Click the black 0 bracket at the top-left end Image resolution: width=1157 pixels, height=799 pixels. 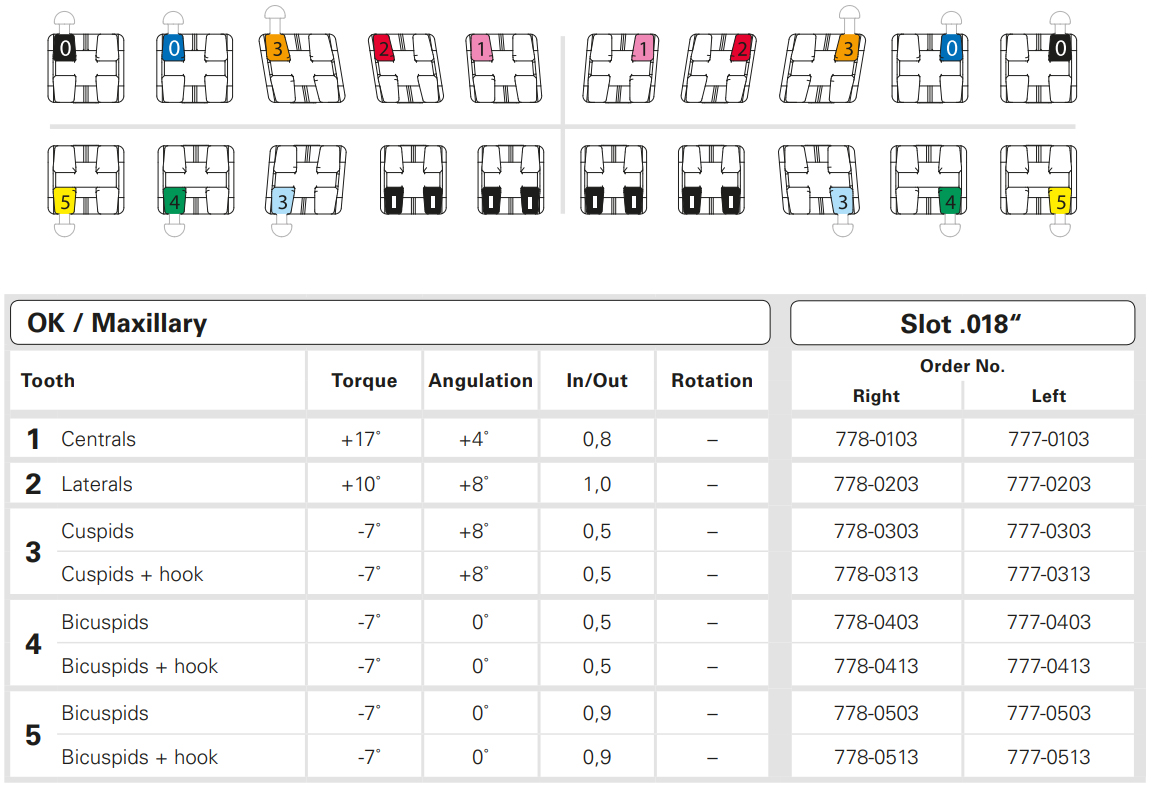[x=85, y=68]
